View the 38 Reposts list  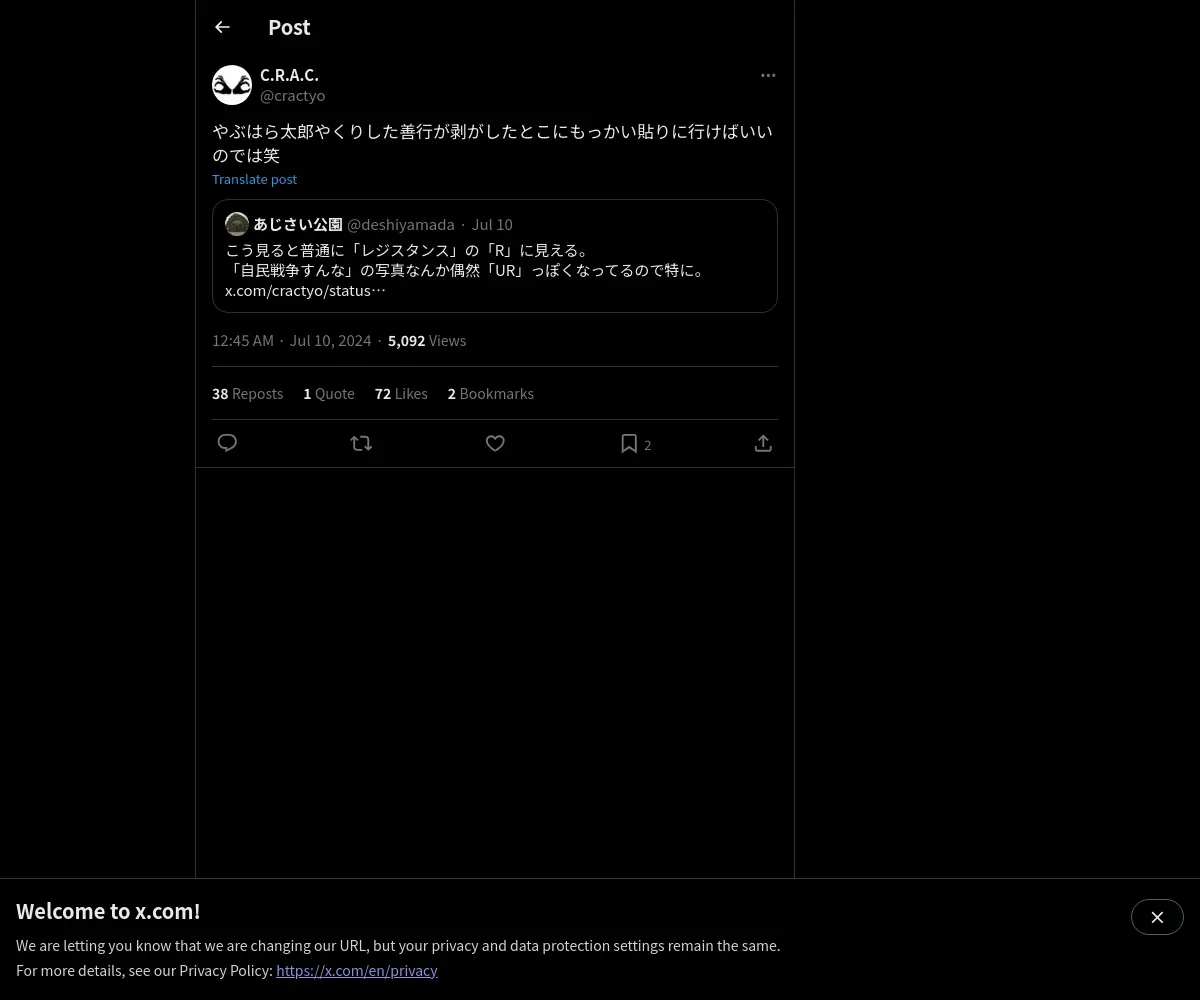247,394
